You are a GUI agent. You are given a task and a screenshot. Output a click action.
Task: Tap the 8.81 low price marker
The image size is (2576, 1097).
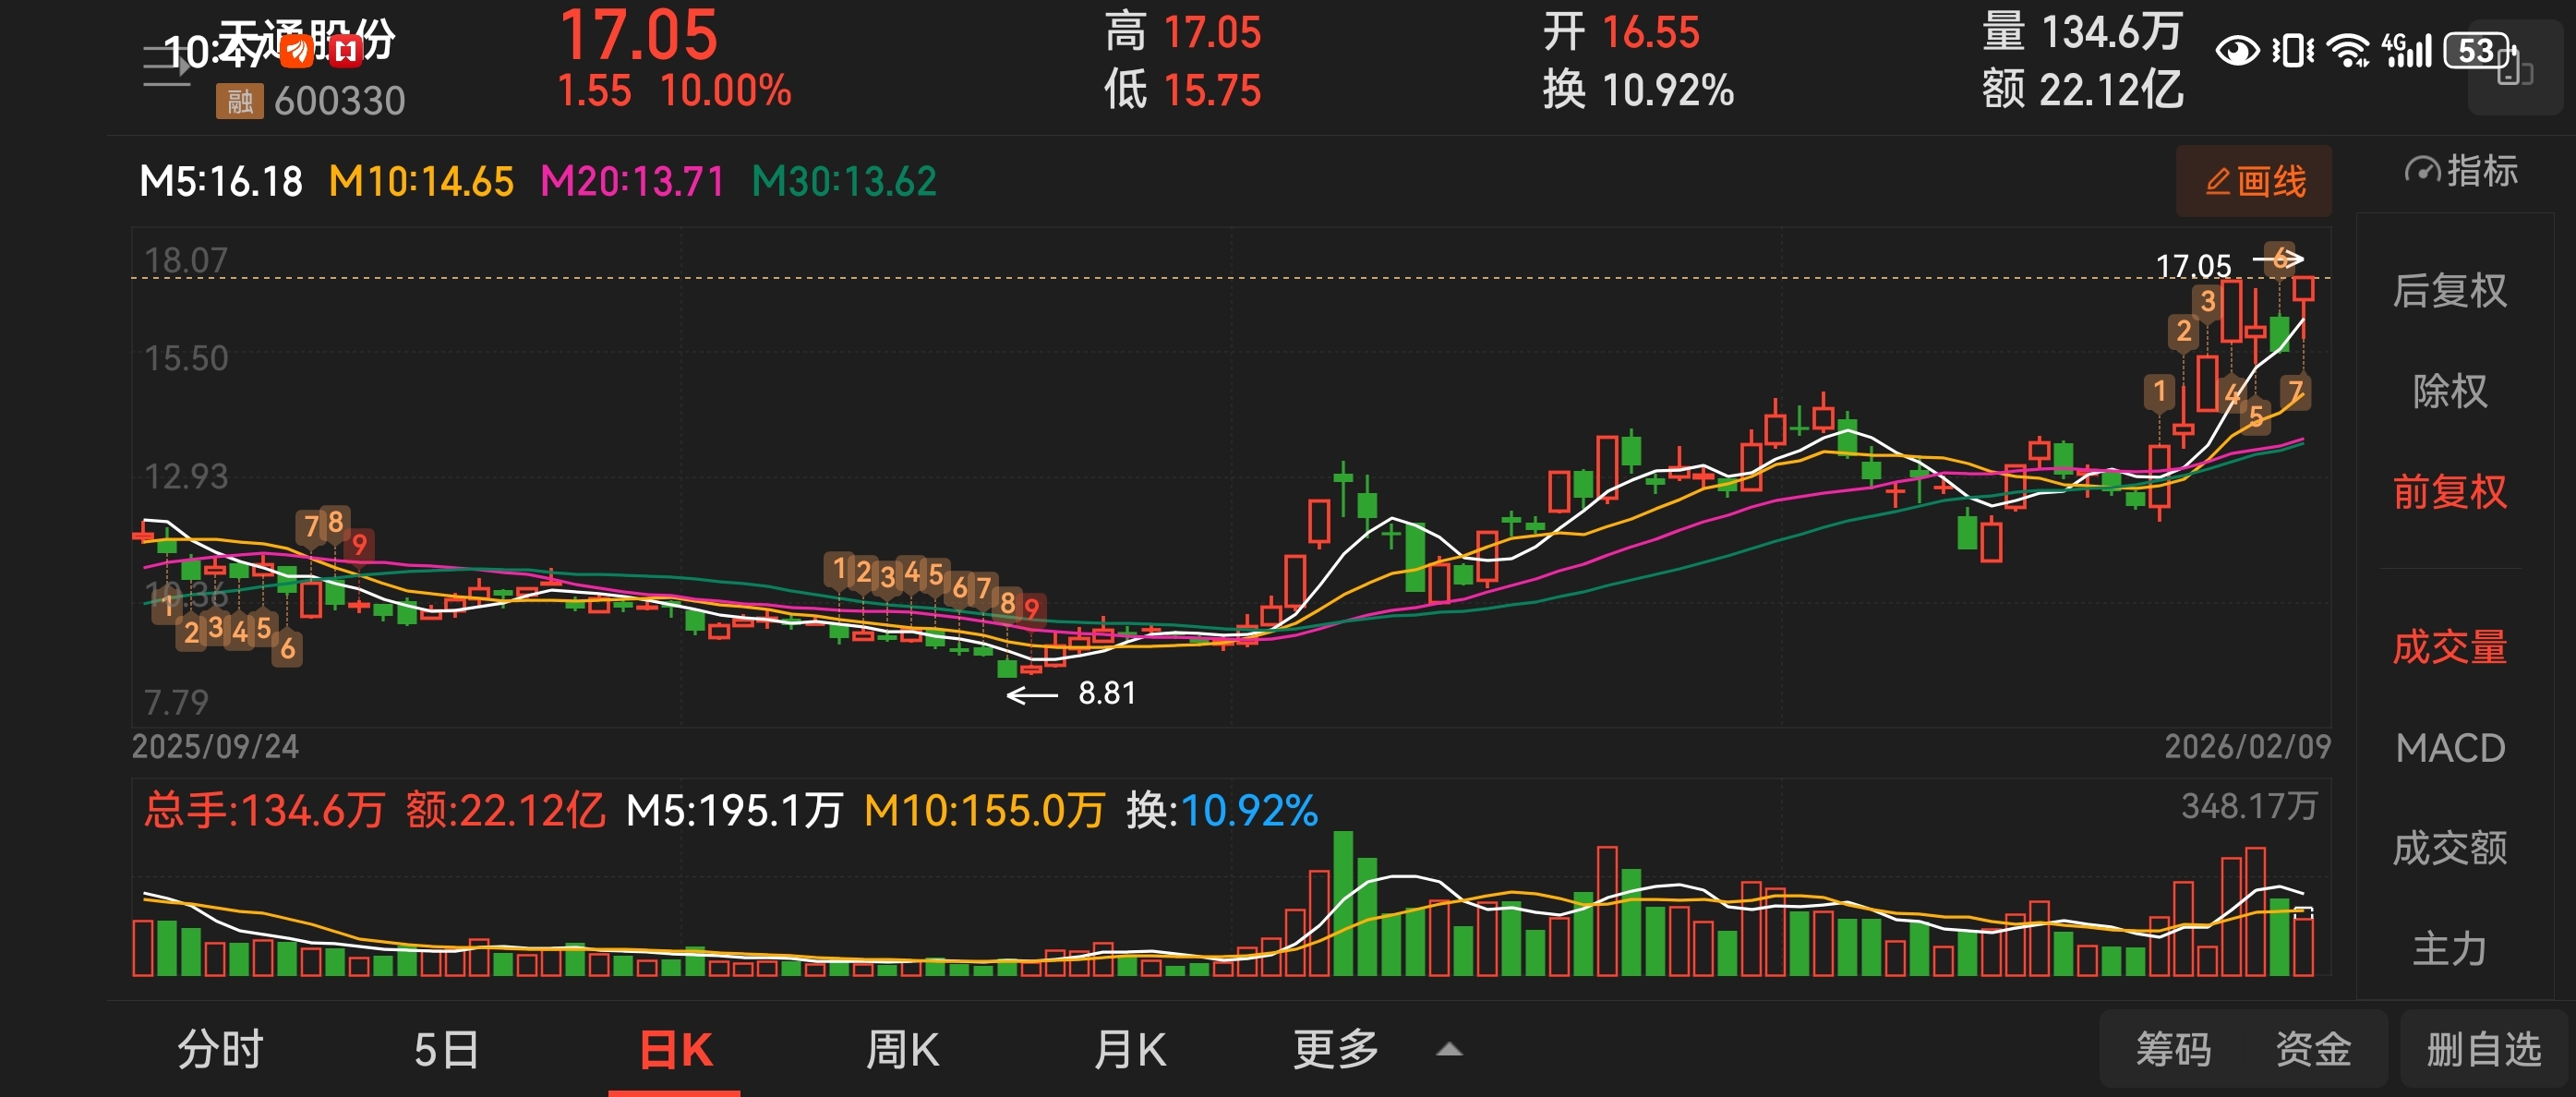pos(1106,693)
